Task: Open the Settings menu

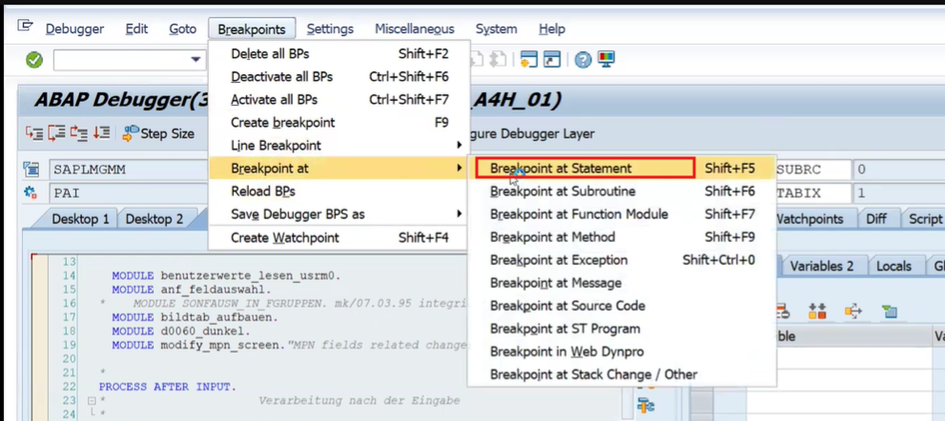Action: (330, 29)
